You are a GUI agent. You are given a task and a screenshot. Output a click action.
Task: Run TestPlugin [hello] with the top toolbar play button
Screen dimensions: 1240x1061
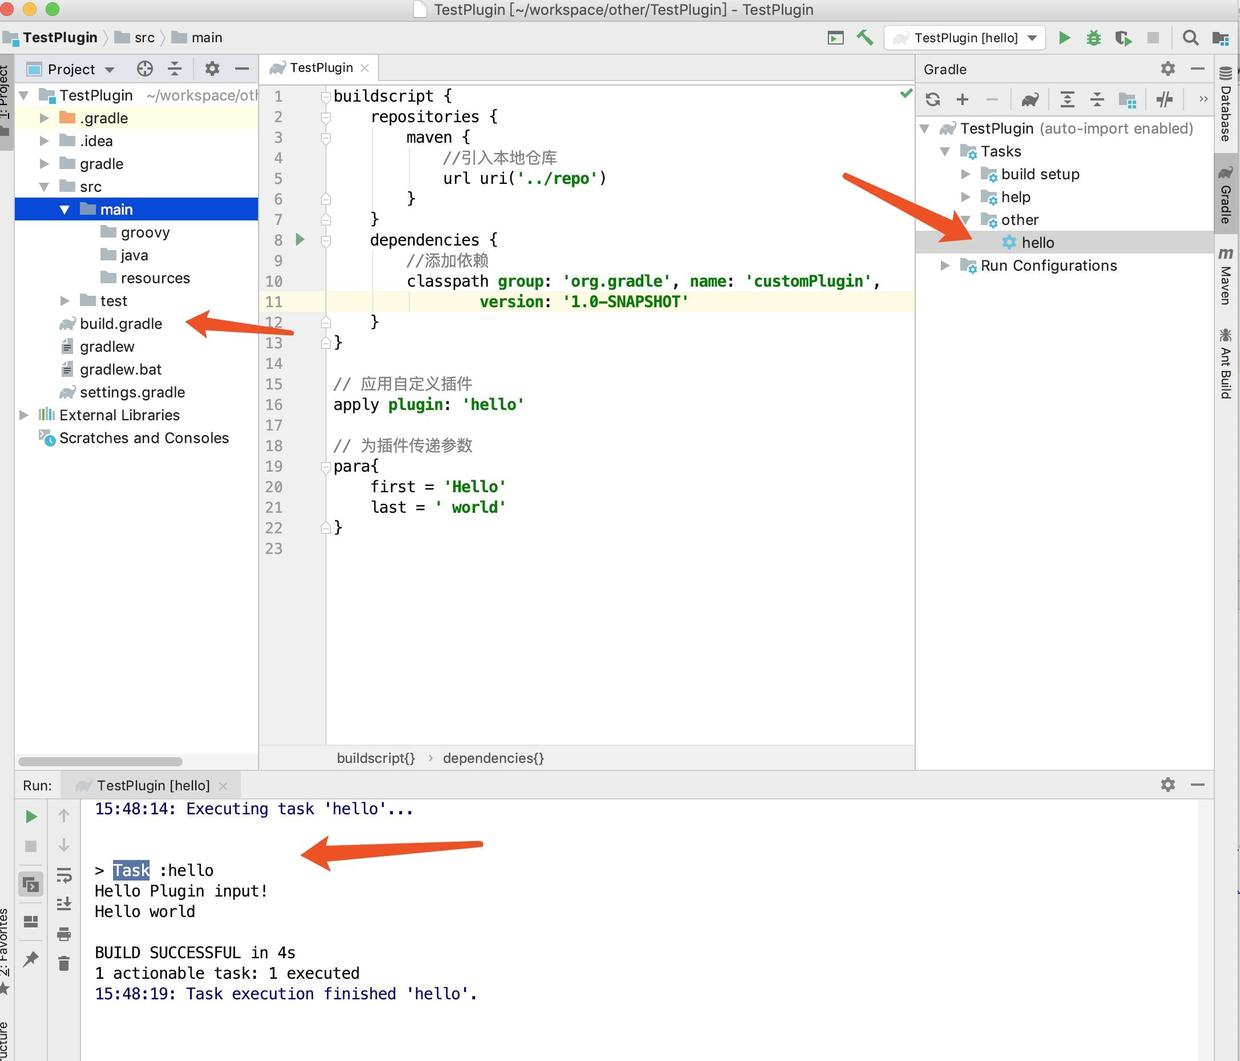[1064, 38]
